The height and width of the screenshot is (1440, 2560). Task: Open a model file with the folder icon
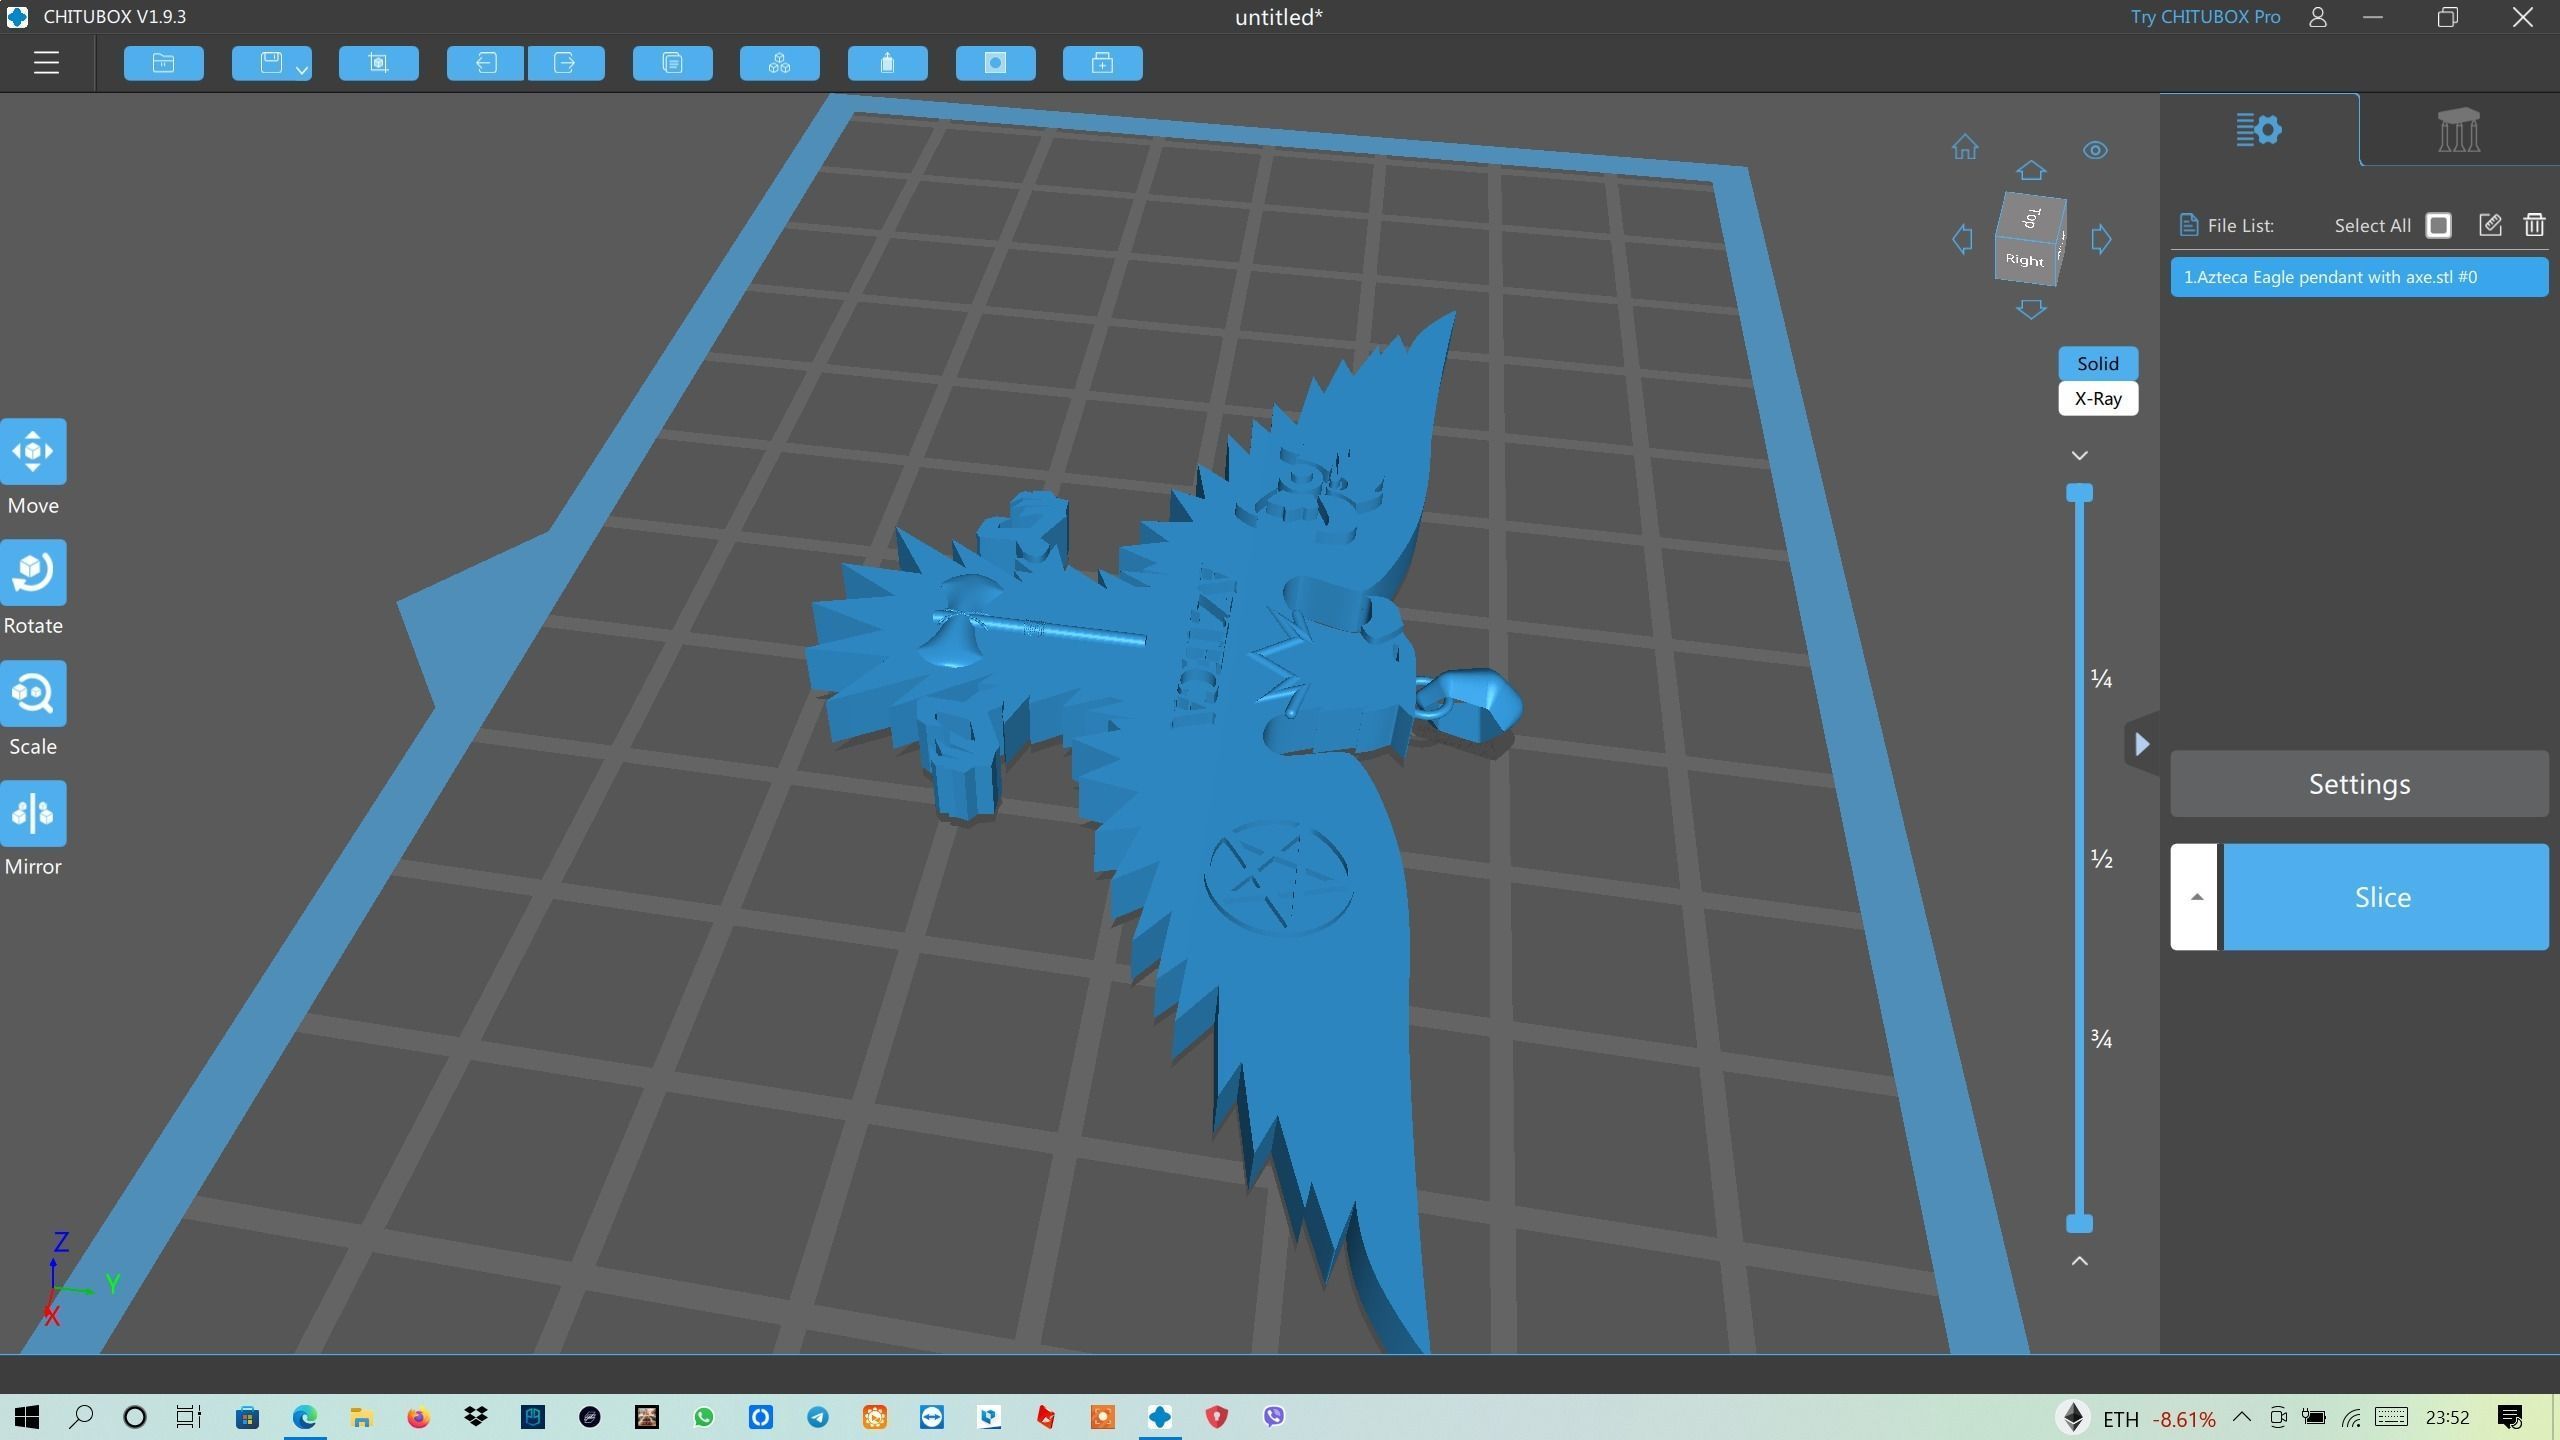[163, 63]
